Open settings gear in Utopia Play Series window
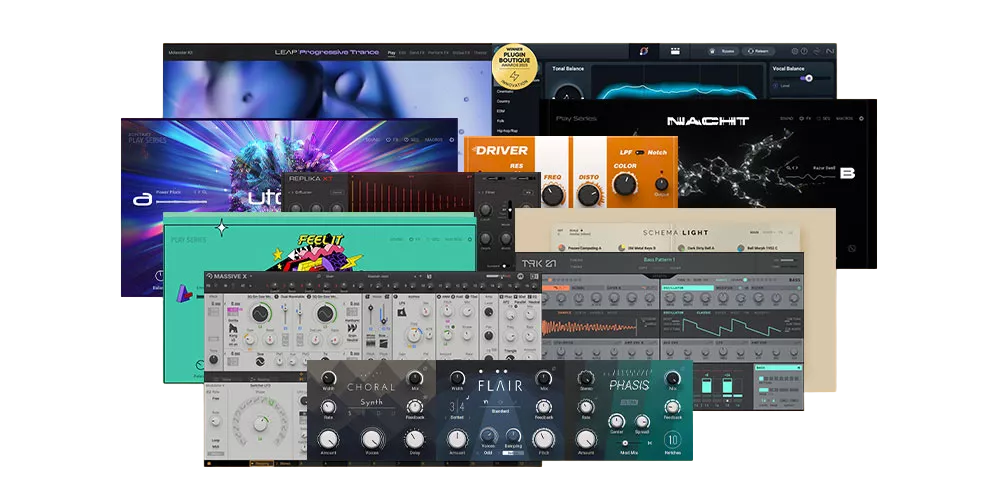Screen dimensions: 1000x500 [x=452, y=140]
